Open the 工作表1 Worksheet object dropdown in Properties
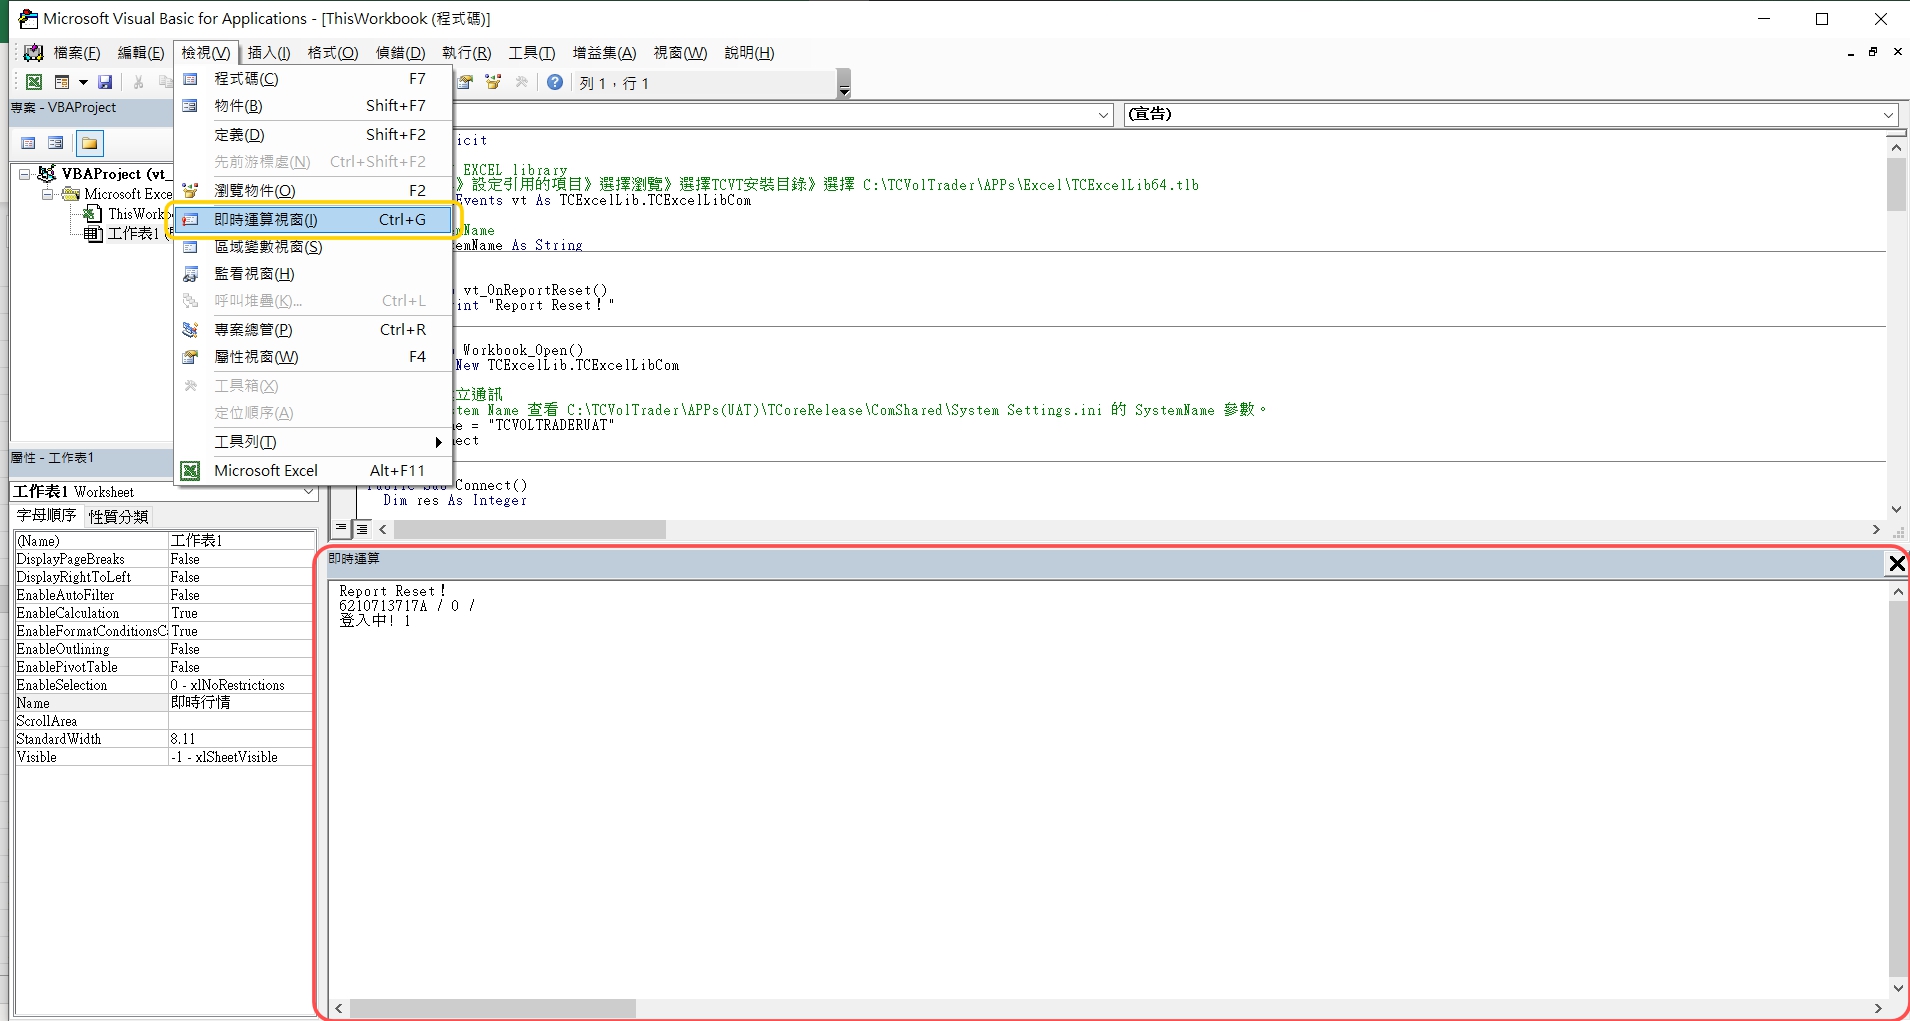This screenshot has height=1021, width=1910. (x=308, y=492)
